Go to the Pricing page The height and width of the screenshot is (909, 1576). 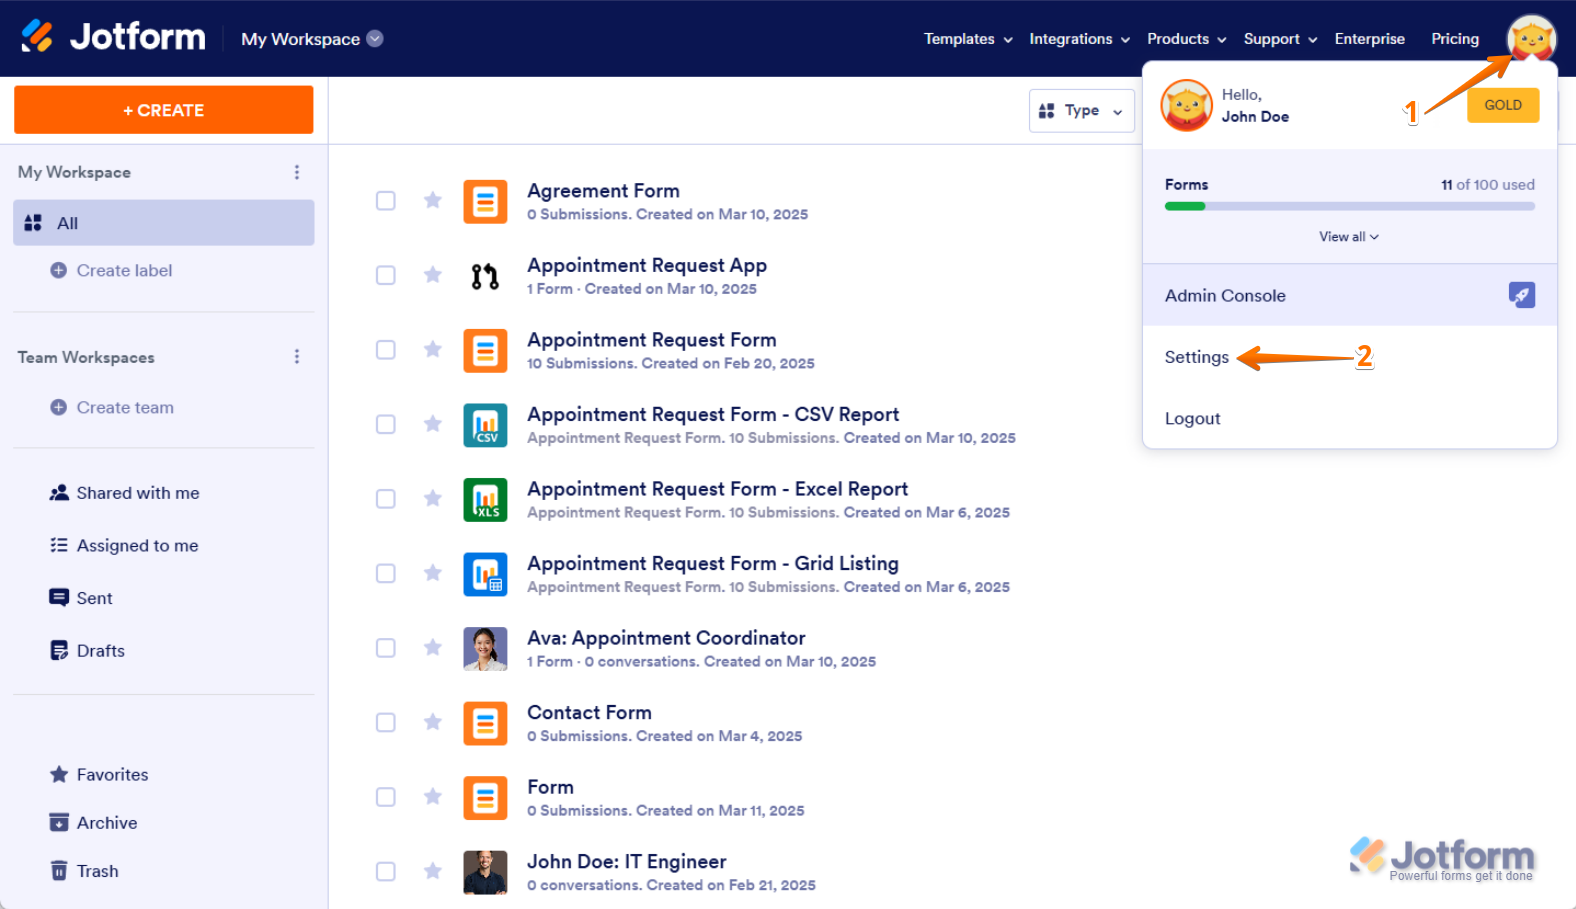(x=1454, y=39)
